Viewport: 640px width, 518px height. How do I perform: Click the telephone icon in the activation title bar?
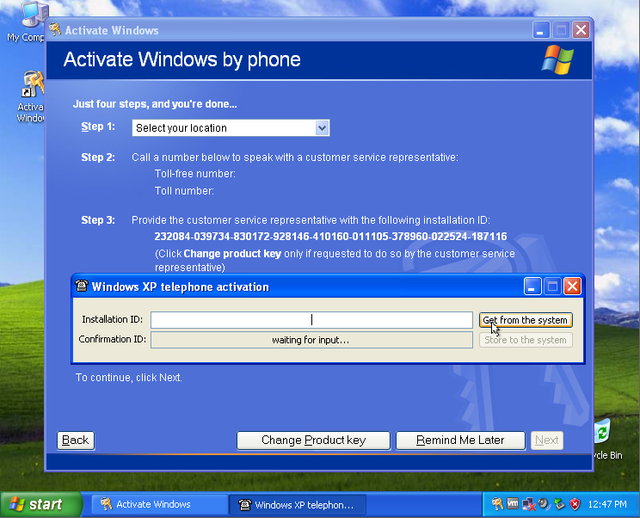tap(81, 286)
